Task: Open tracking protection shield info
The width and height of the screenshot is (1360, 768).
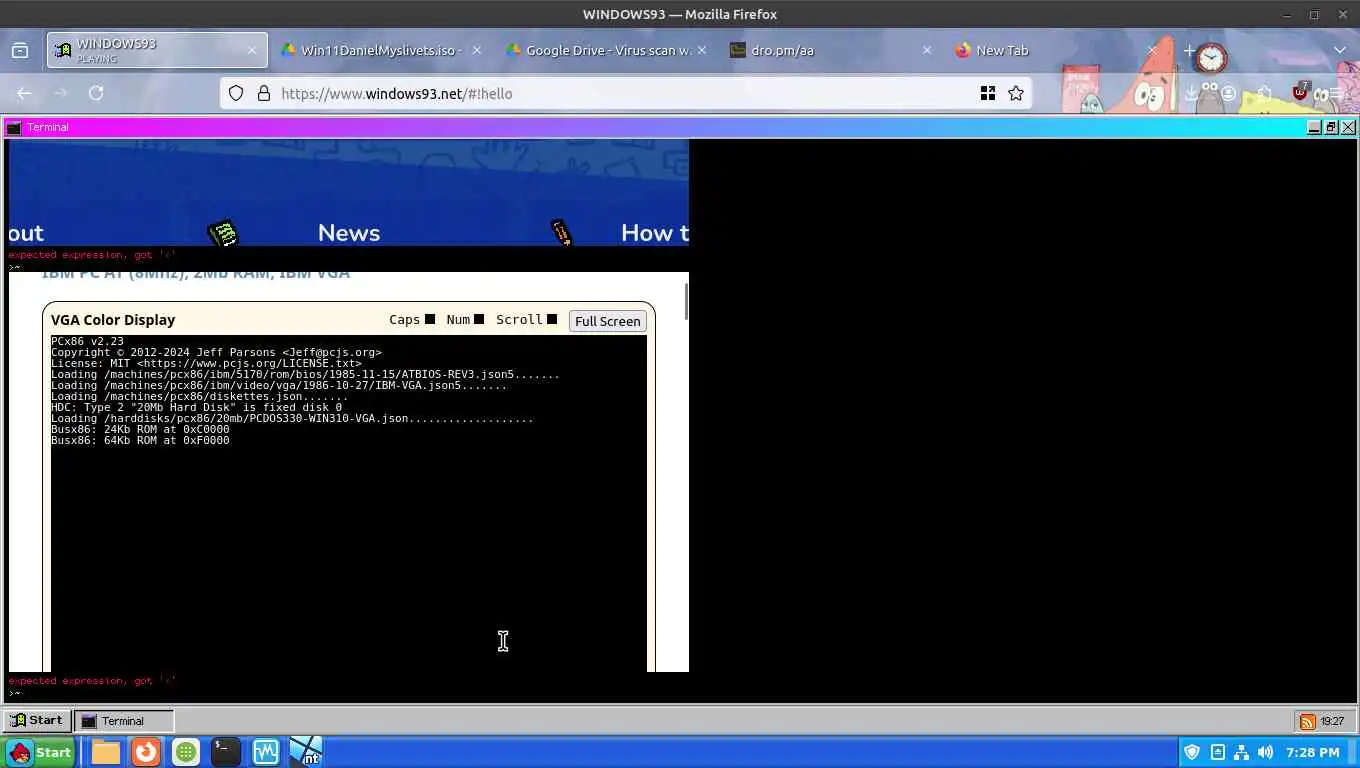Action: pos(236,93)
